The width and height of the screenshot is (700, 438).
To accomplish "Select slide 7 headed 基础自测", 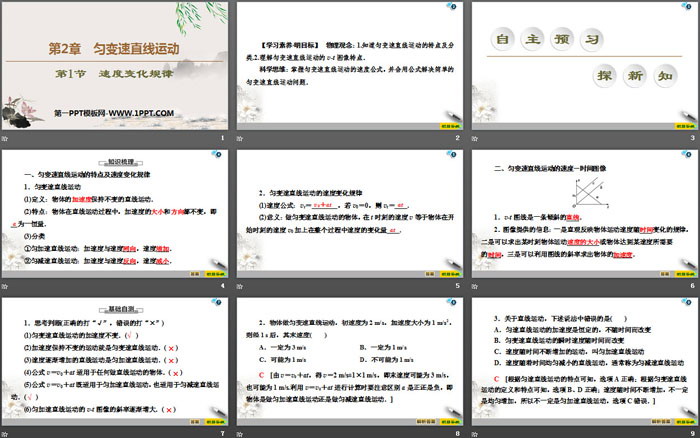I will coord(115,361).
